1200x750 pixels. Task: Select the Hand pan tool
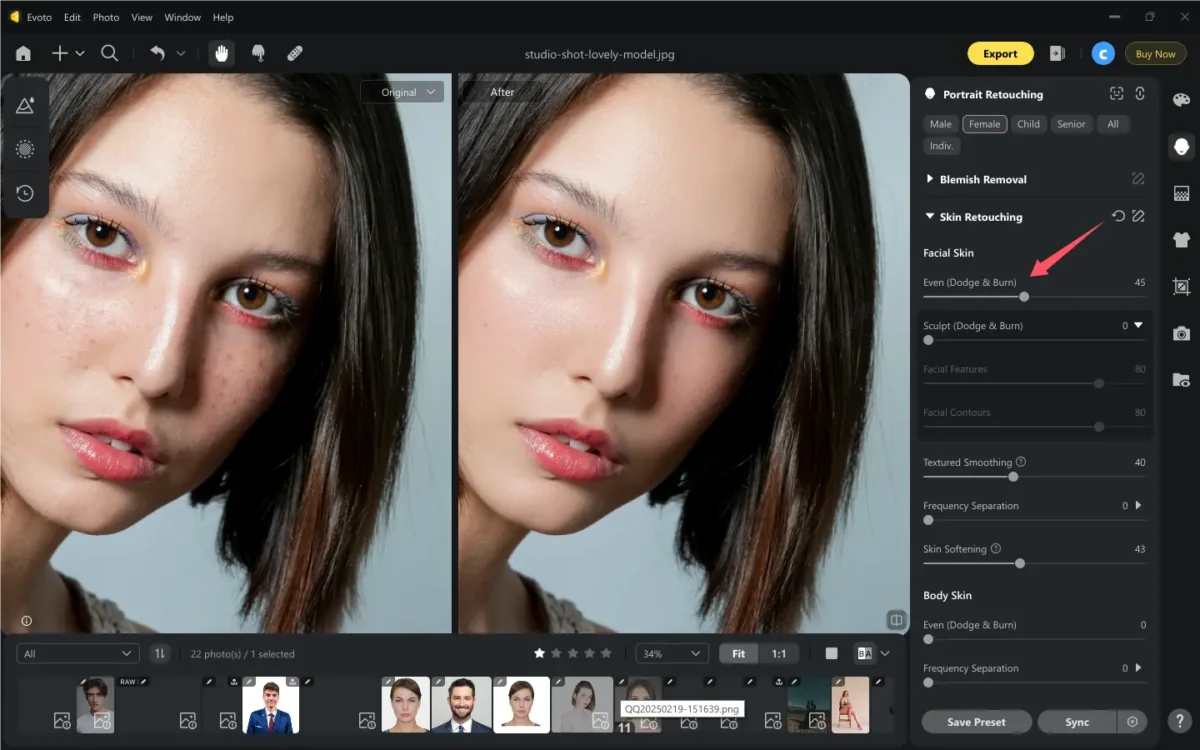pos(221,54)
